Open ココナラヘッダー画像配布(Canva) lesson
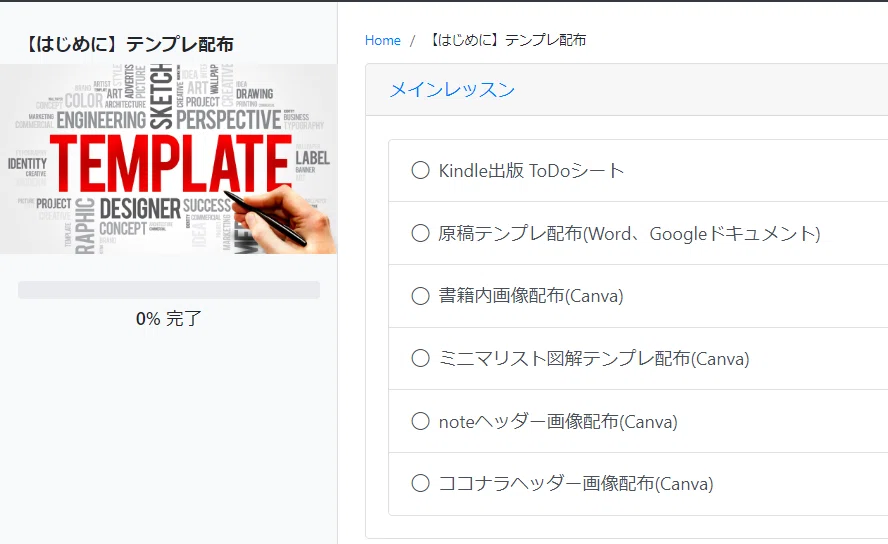Image resolution: width=888 pixels, height=544 pixels. (x=576, y=483)
